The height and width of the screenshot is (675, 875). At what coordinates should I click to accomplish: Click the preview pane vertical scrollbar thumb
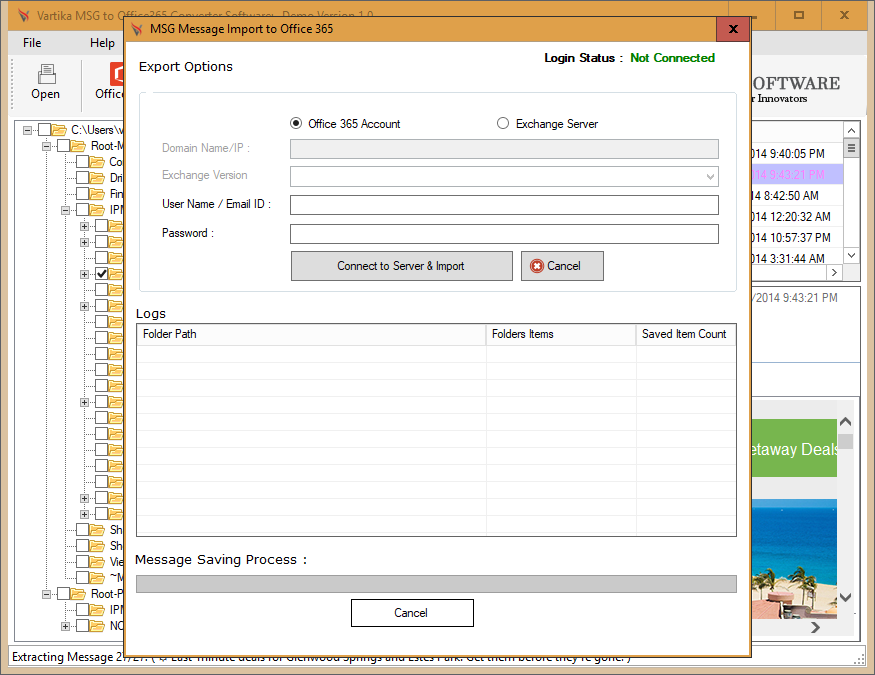(846, 441)
